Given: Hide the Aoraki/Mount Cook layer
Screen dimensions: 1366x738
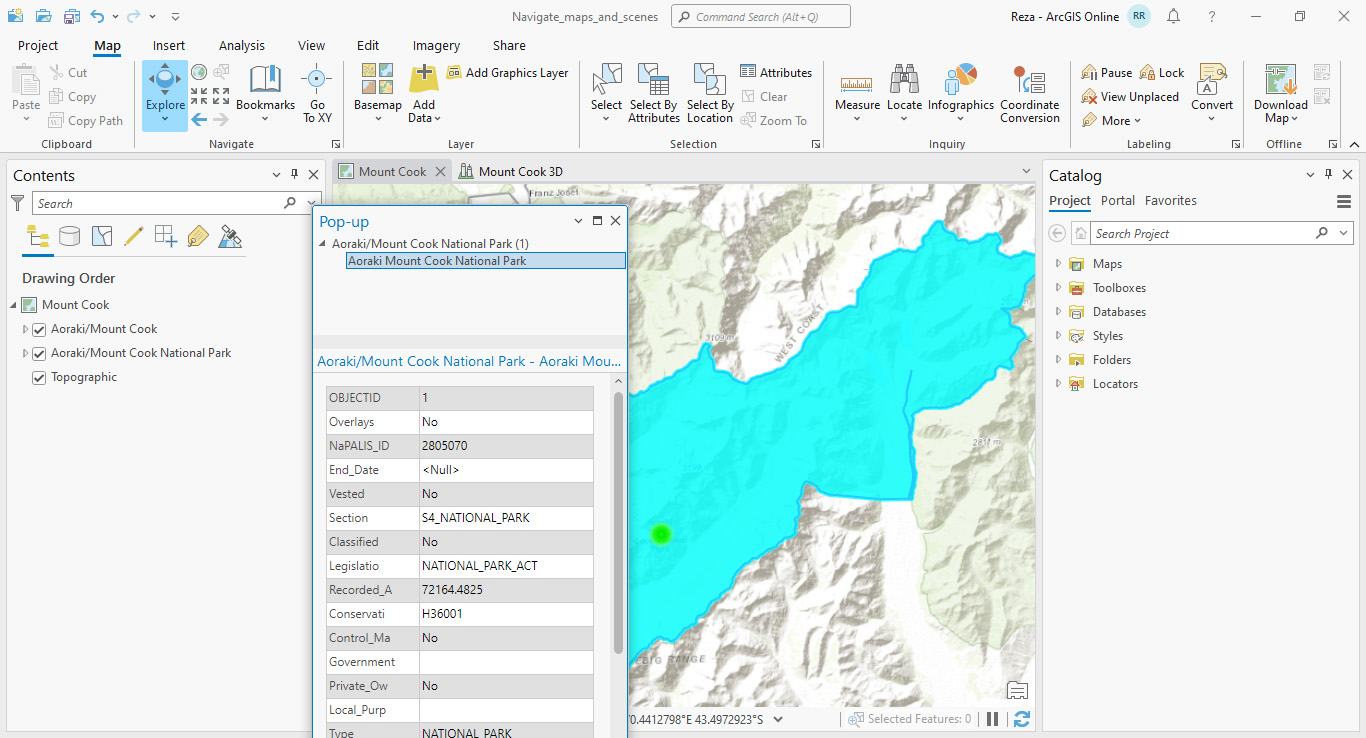Looking at the screenshot, I should [41, 328].
